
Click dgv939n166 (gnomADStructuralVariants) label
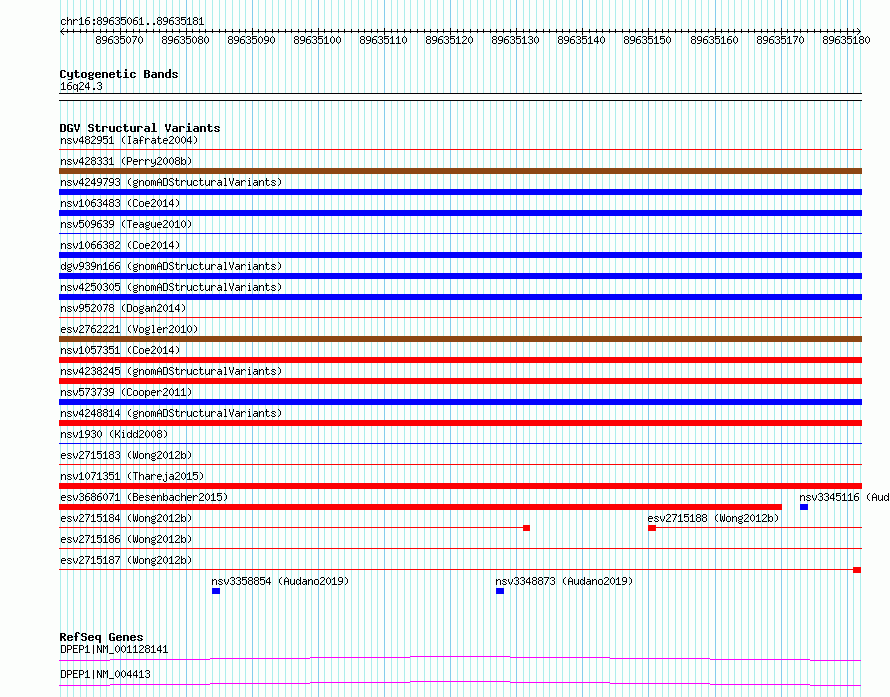(171, 266)
